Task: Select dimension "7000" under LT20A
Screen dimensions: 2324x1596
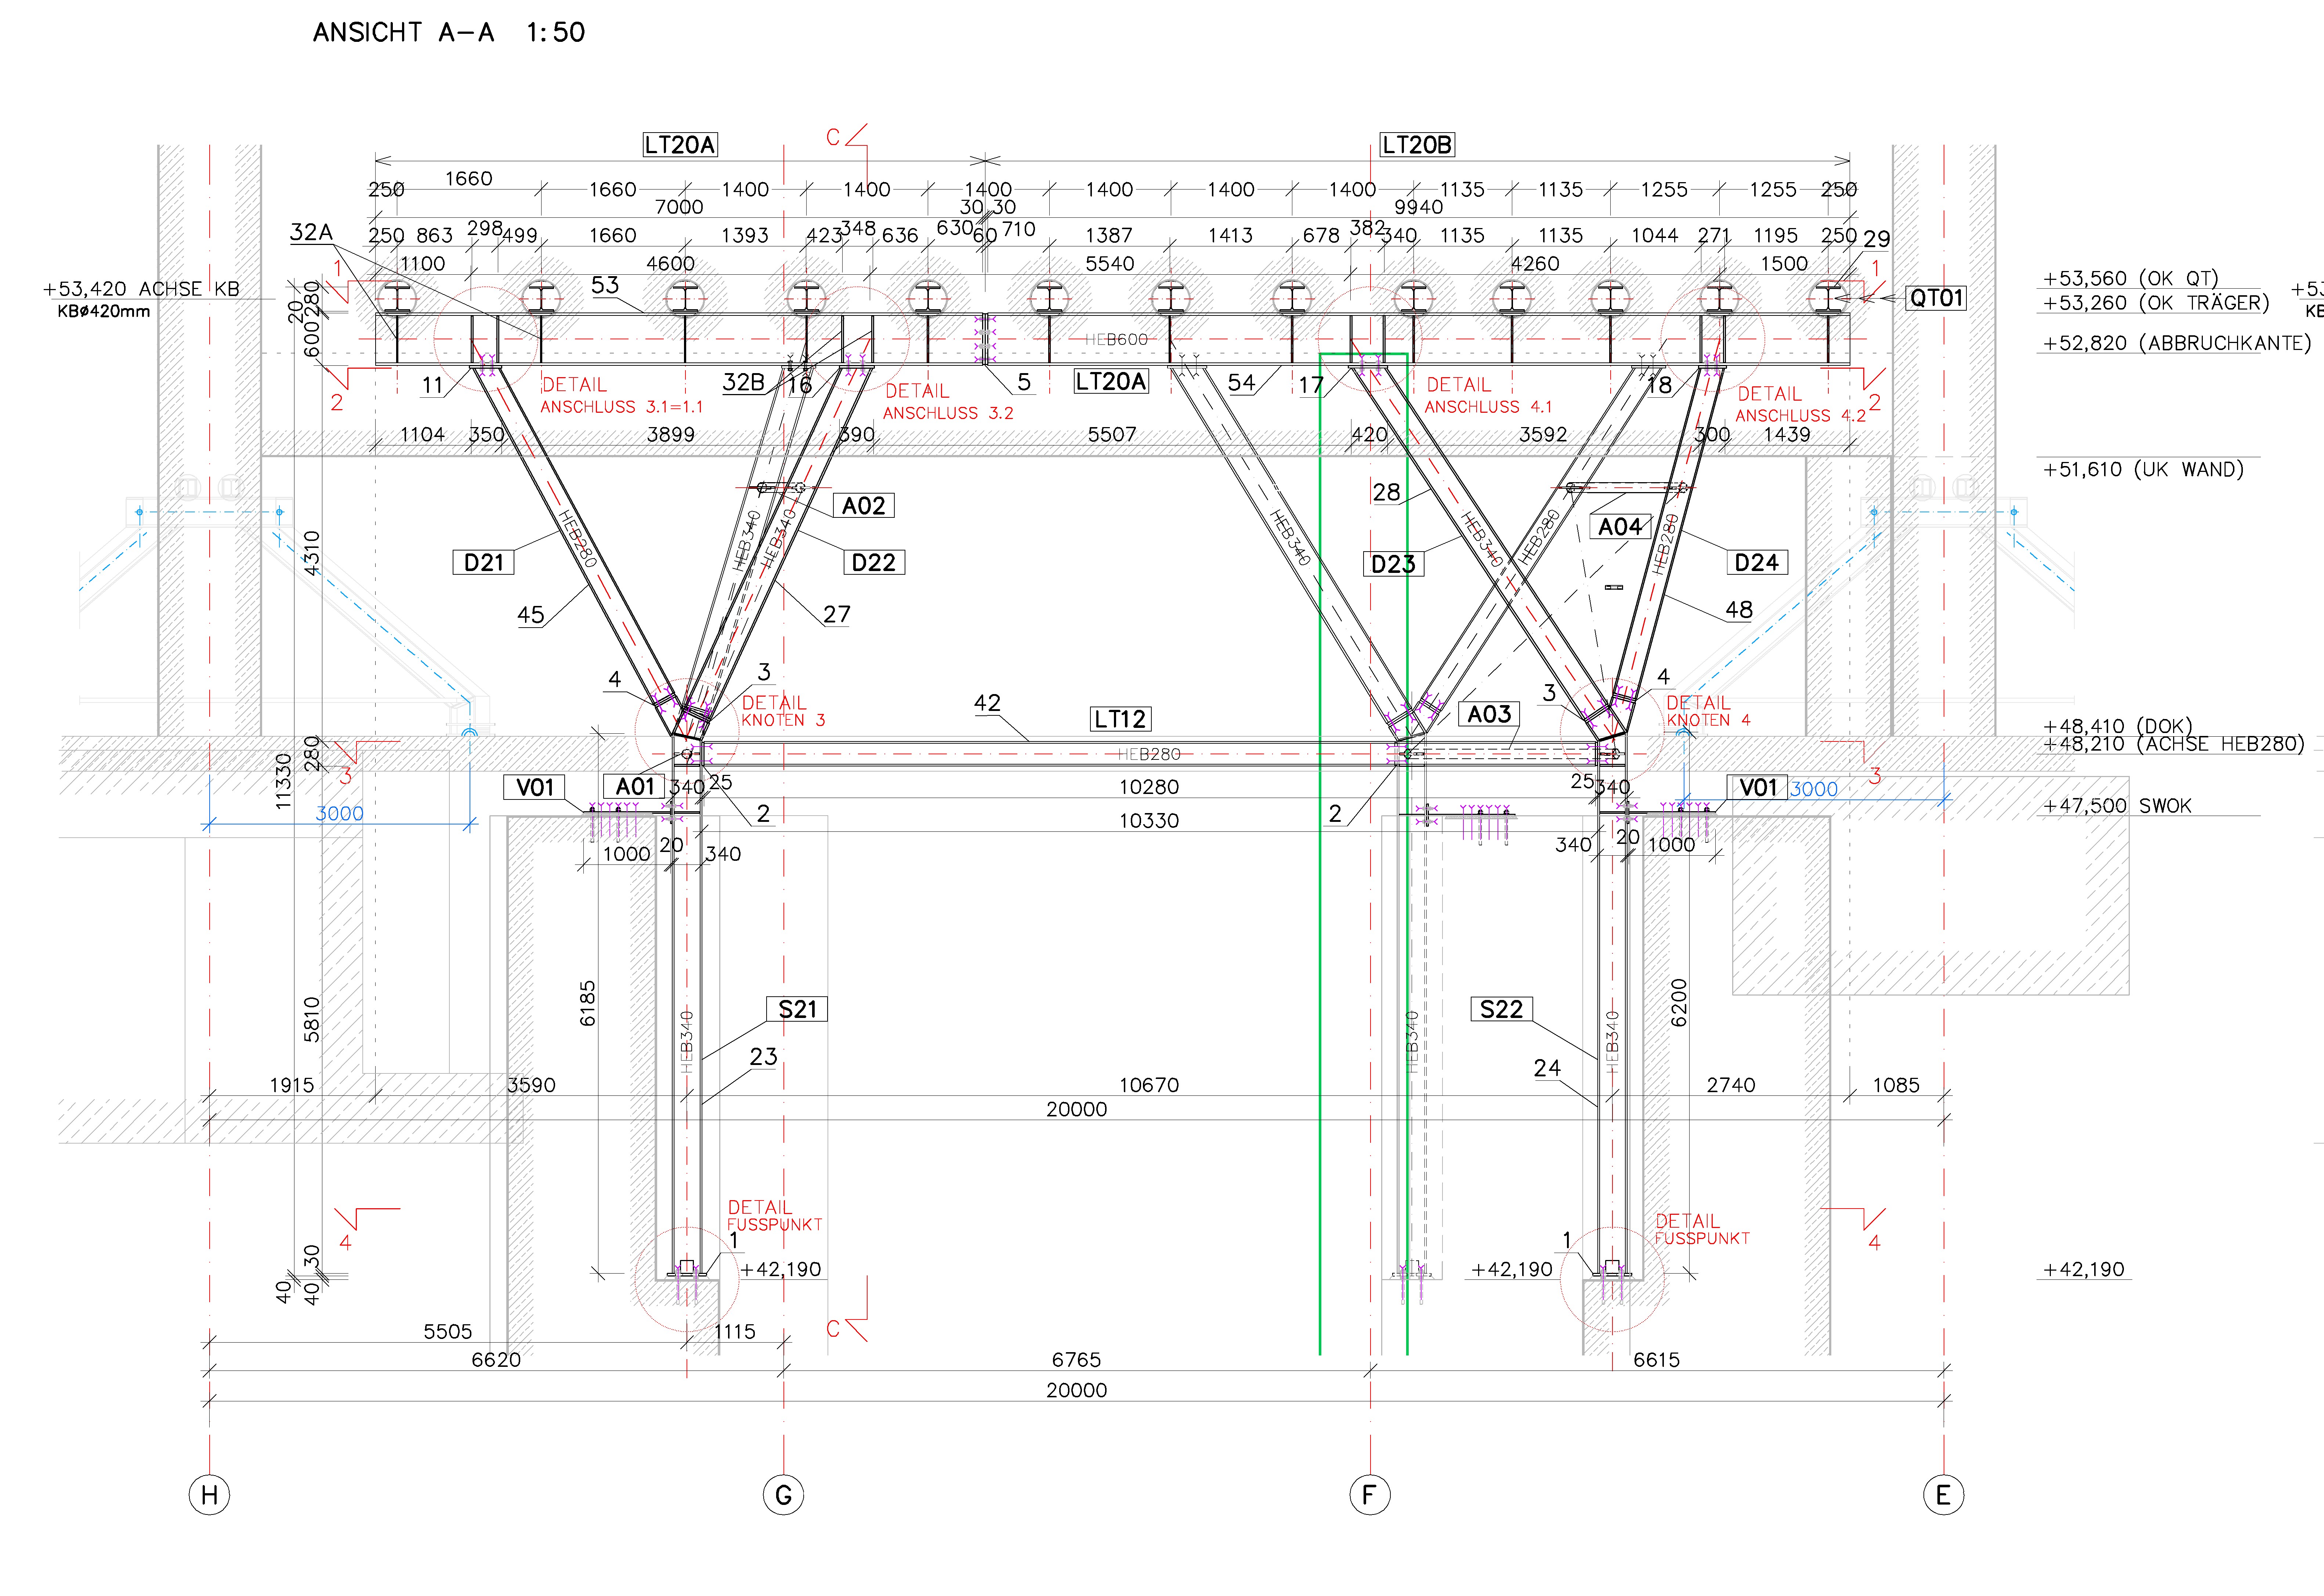Action: [x=679, y=207]
